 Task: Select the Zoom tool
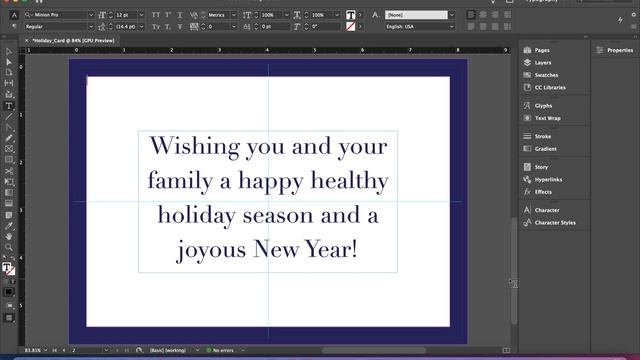(9, 247)
